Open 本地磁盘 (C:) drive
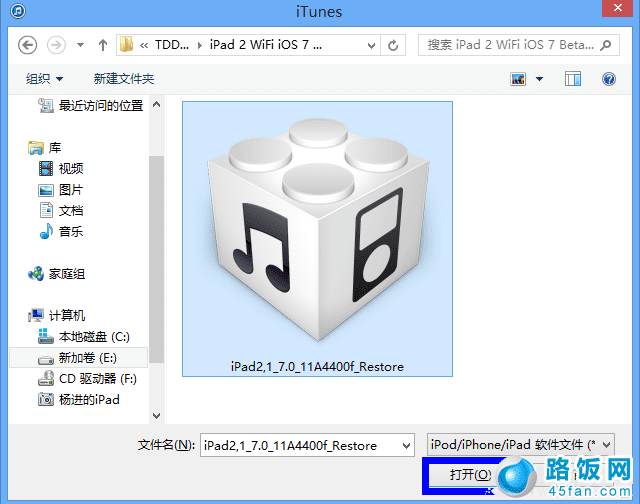This screenshot has height=504, width=640. [x=84, y=337]
